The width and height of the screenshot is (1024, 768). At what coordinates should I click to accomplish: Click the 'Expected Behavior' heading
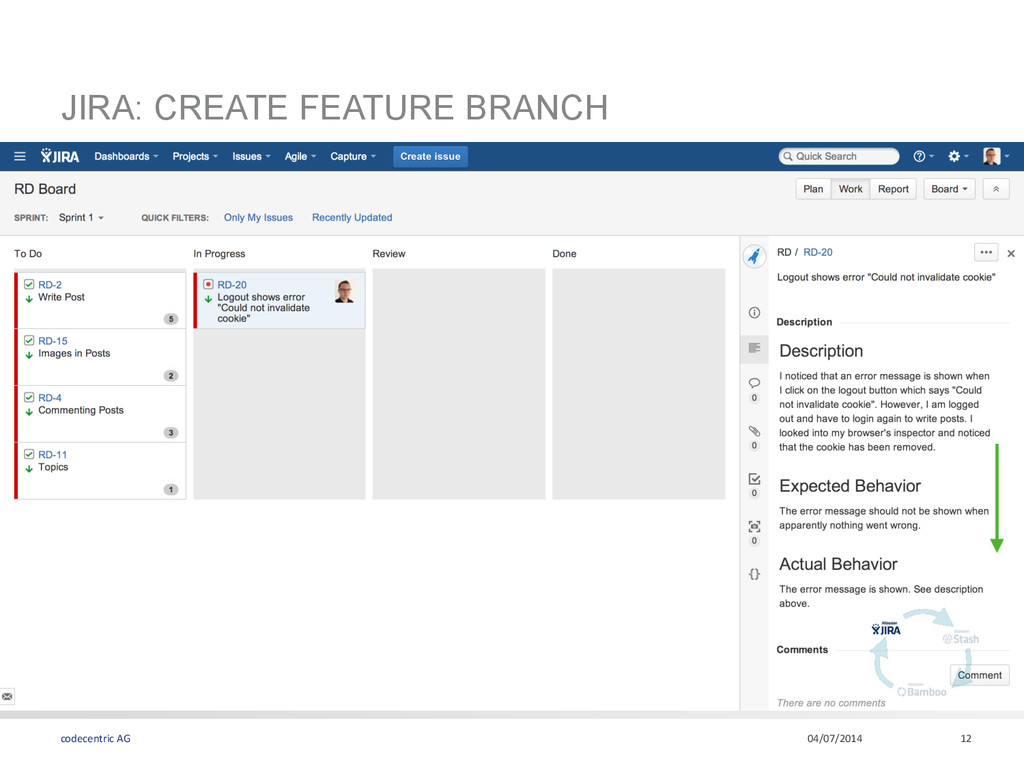(850, 486)
